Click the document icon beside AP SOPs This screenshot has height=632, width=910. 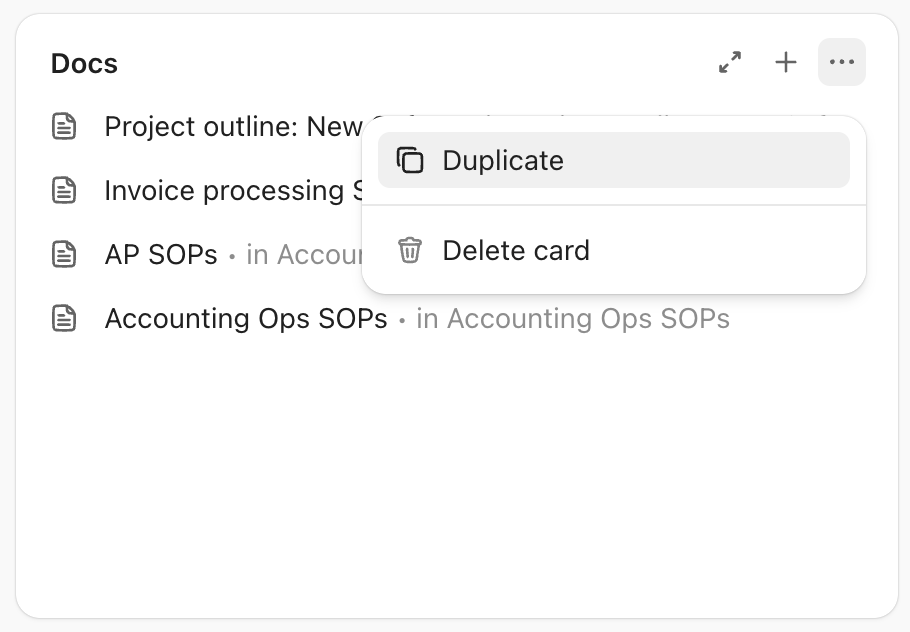tap(64, 254)
